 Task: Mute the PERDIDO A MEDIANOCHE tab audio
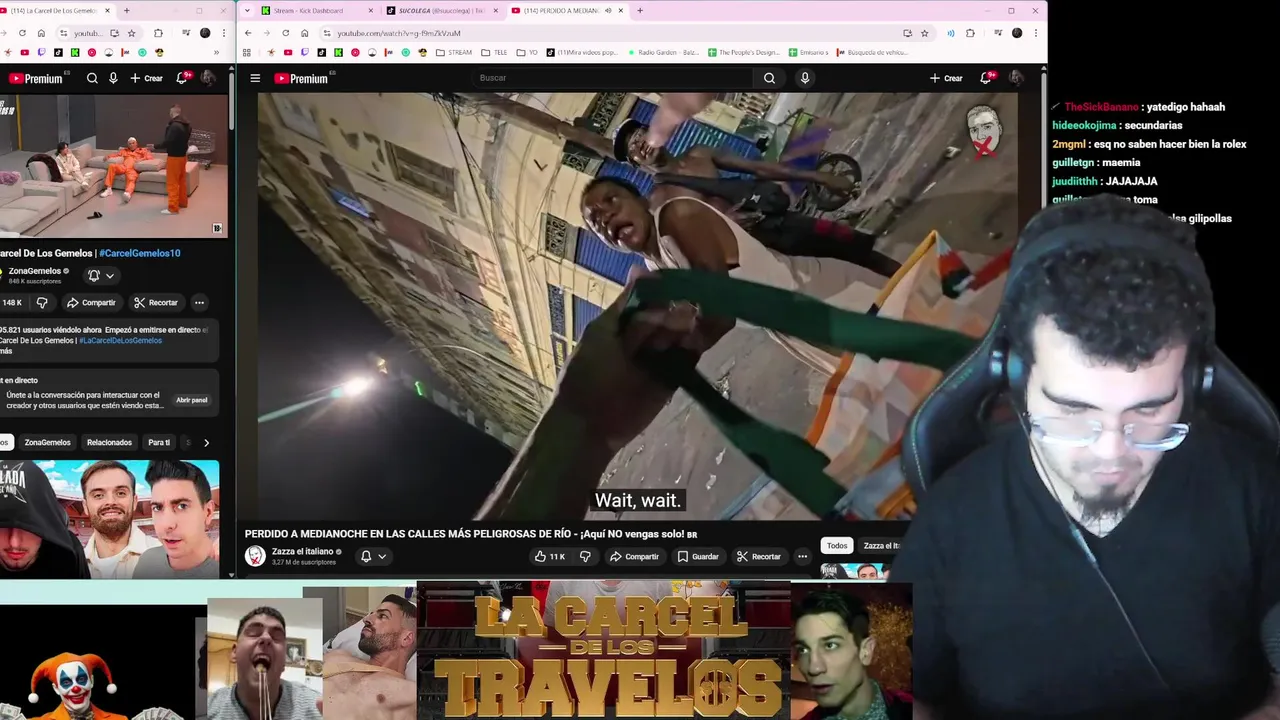607,10
